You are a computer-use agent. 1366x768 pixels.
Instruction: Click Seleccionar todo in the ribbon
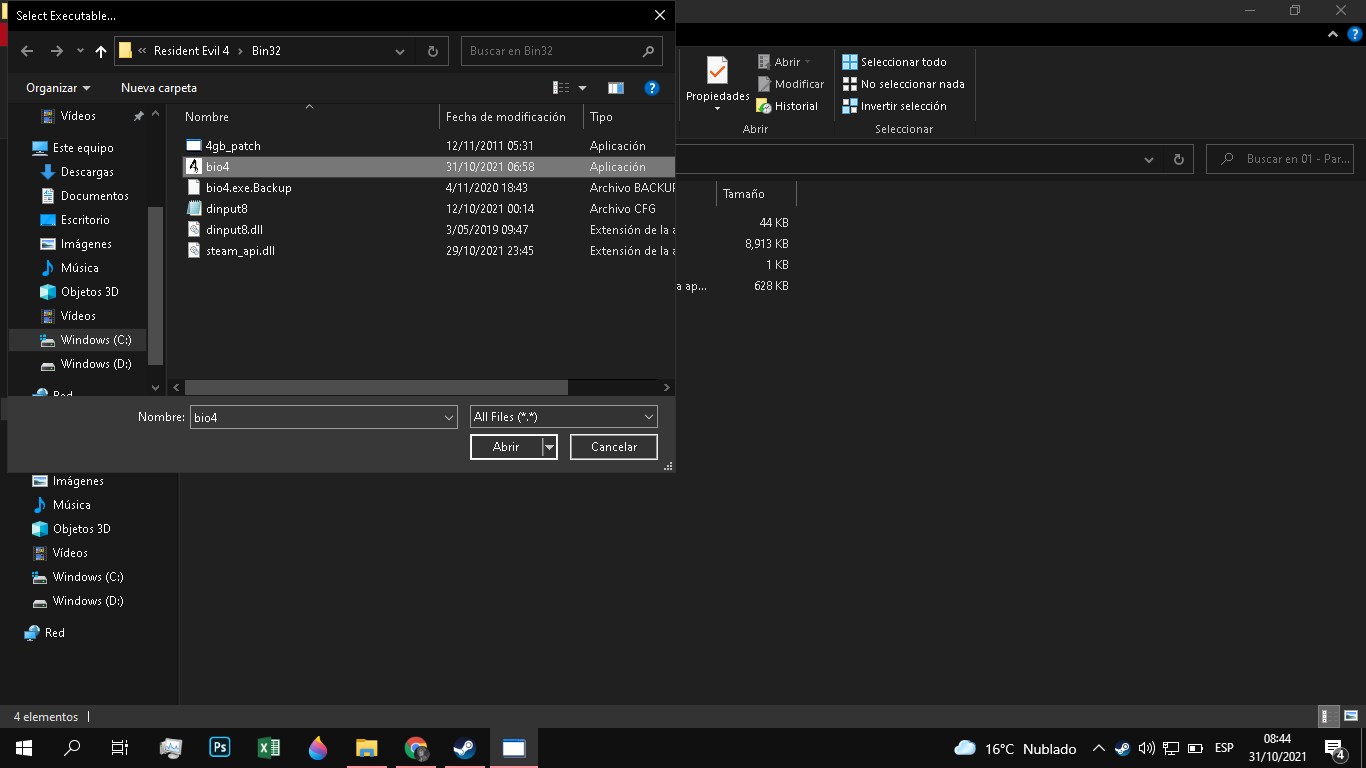point(894,62)
